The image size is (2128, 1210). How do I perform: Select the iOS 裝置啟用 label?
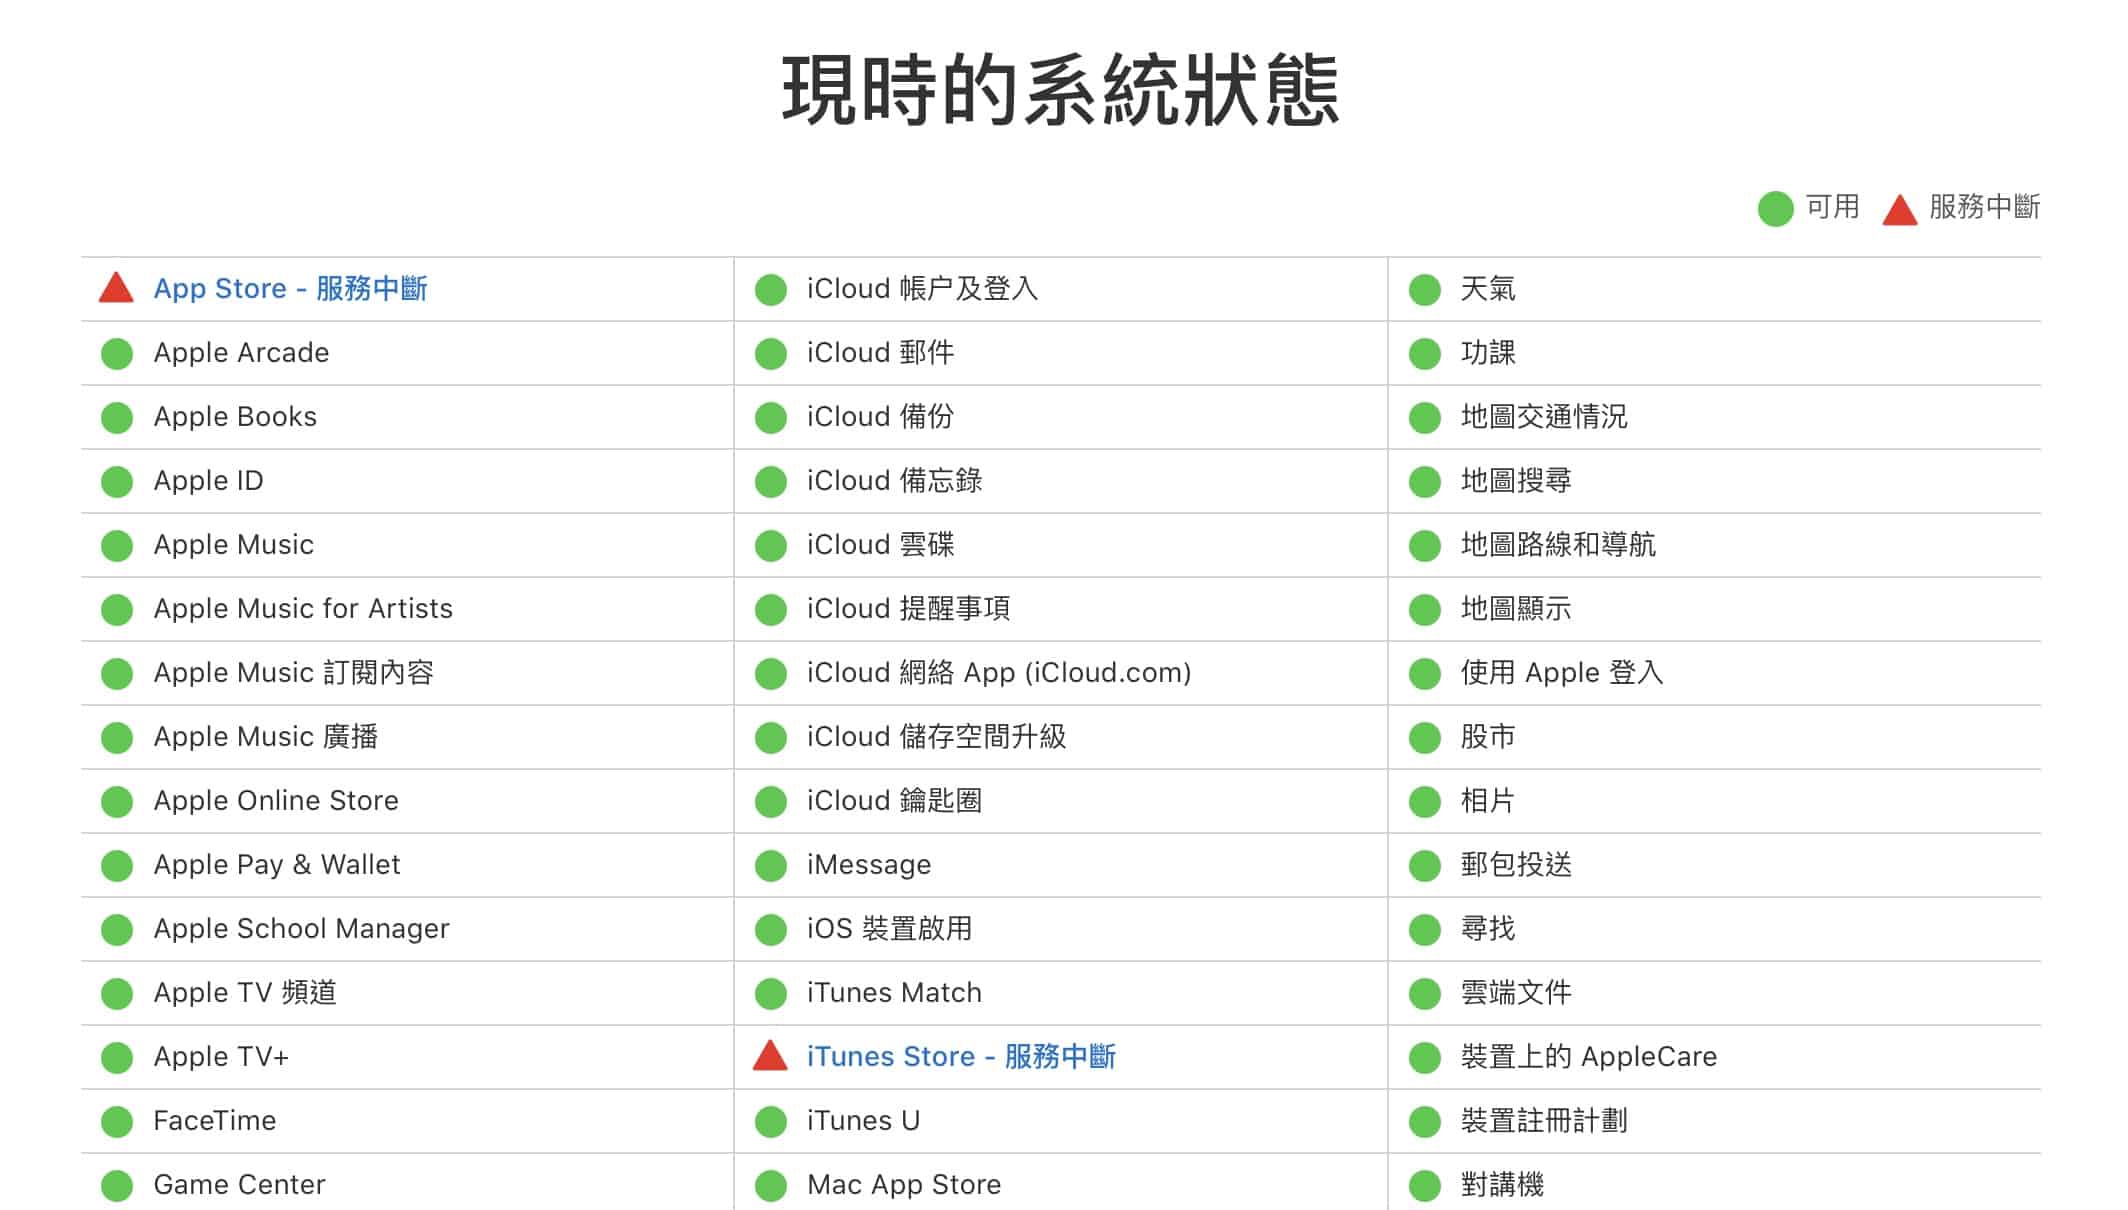tap(890, 929)
